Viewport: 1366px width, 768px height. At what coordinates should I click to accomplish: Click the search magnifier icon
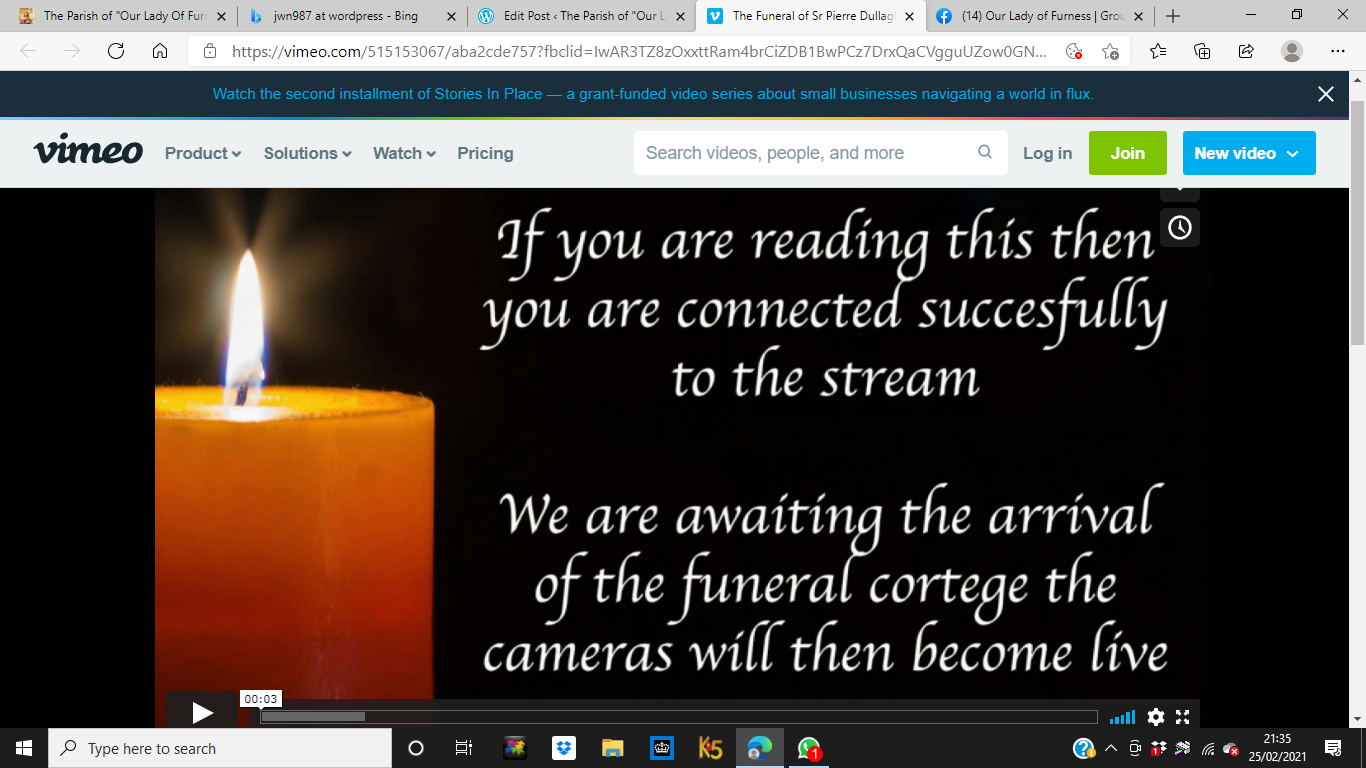985,152
